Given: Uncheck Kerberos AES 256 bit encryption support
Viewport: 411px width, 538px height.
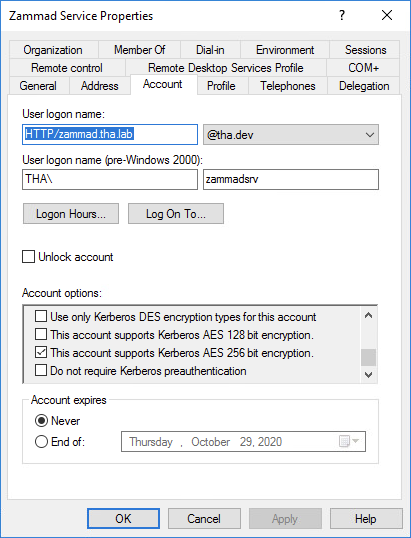Looking at the screenshot, I should [41, 352].
